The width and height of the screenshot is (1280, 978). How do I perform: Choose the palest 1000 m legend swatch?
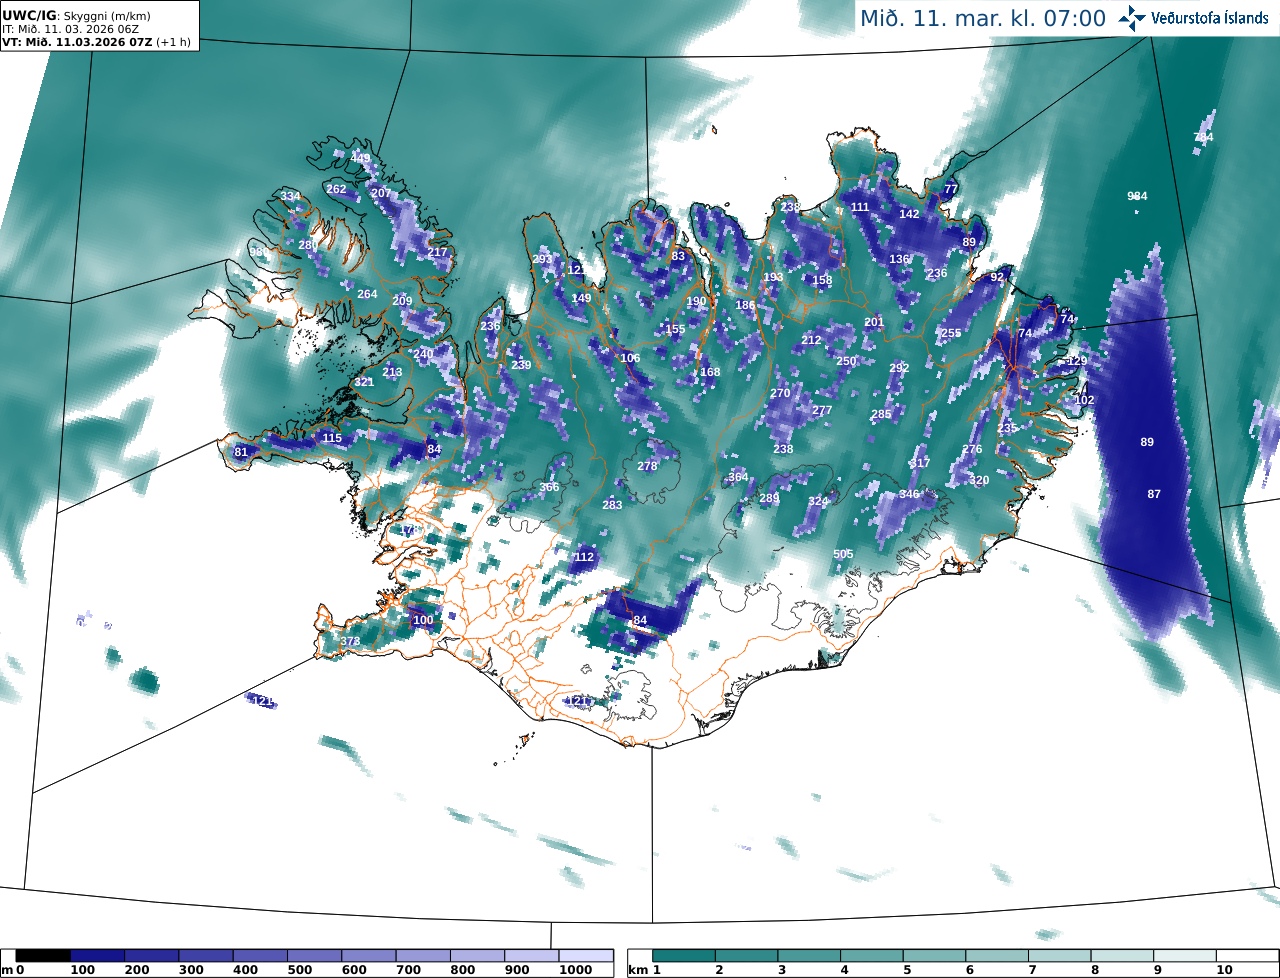[x=586, y=956]
